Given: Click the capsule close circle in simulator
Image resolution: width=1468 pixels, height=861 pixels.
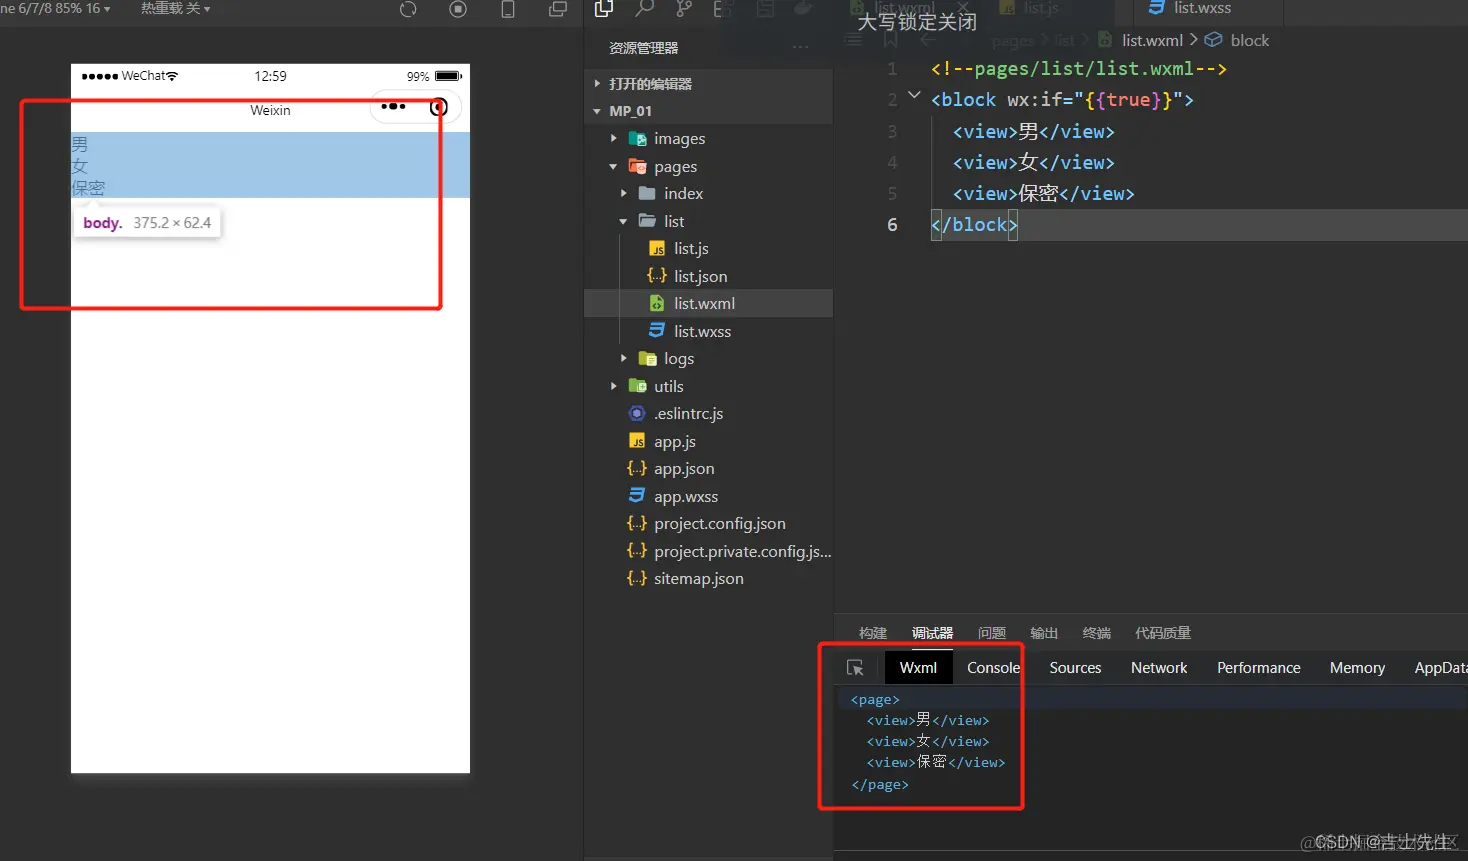Looking at the screenshot, I should [438, 107].
